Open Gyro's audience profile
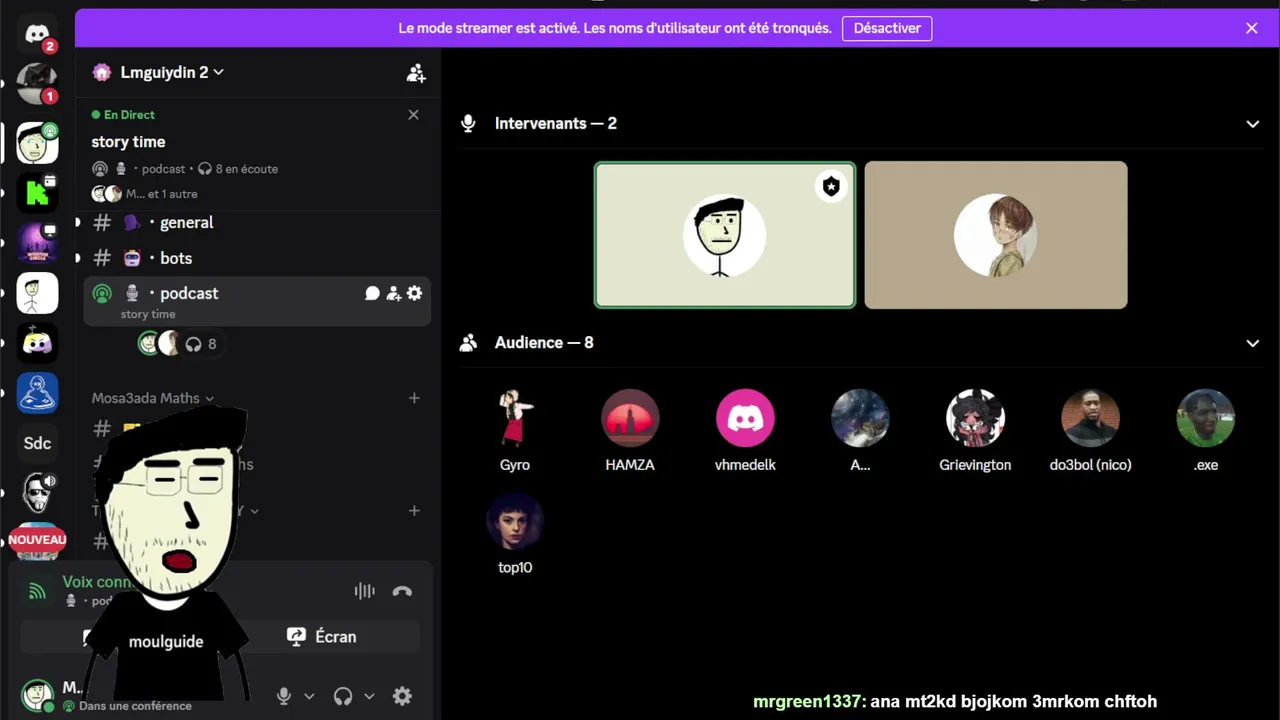The image size is (1280, 720). [x=515, y=430]
